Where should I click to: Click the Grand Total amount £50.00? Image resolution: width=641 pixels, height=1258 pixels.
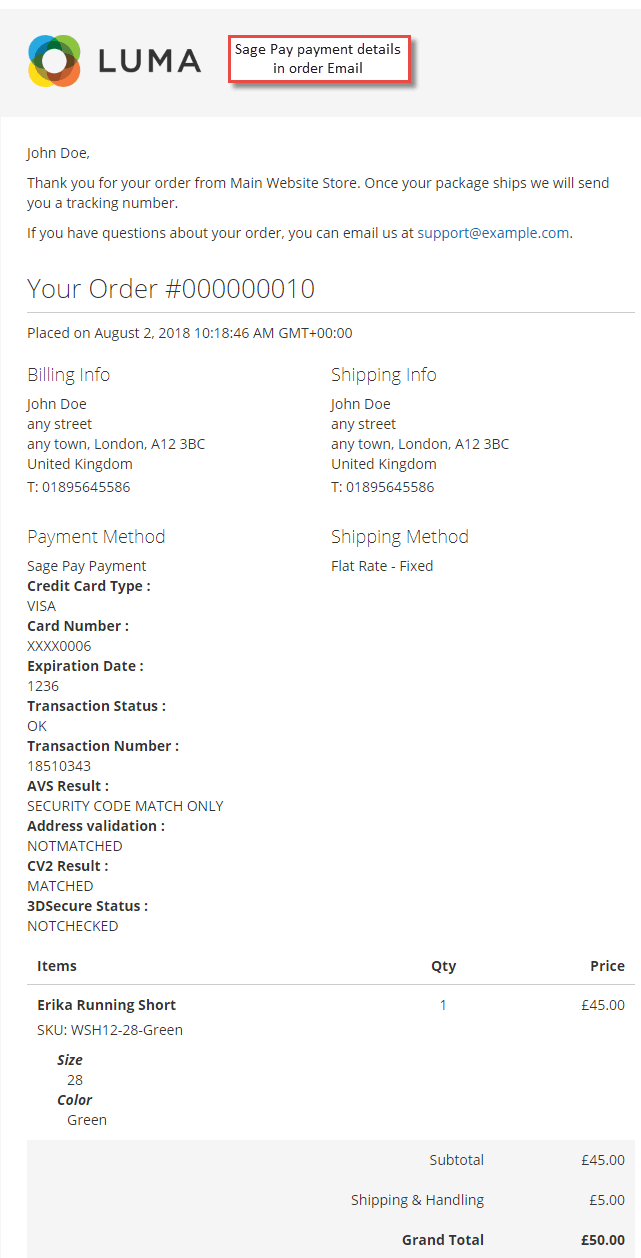point(603,1240)
